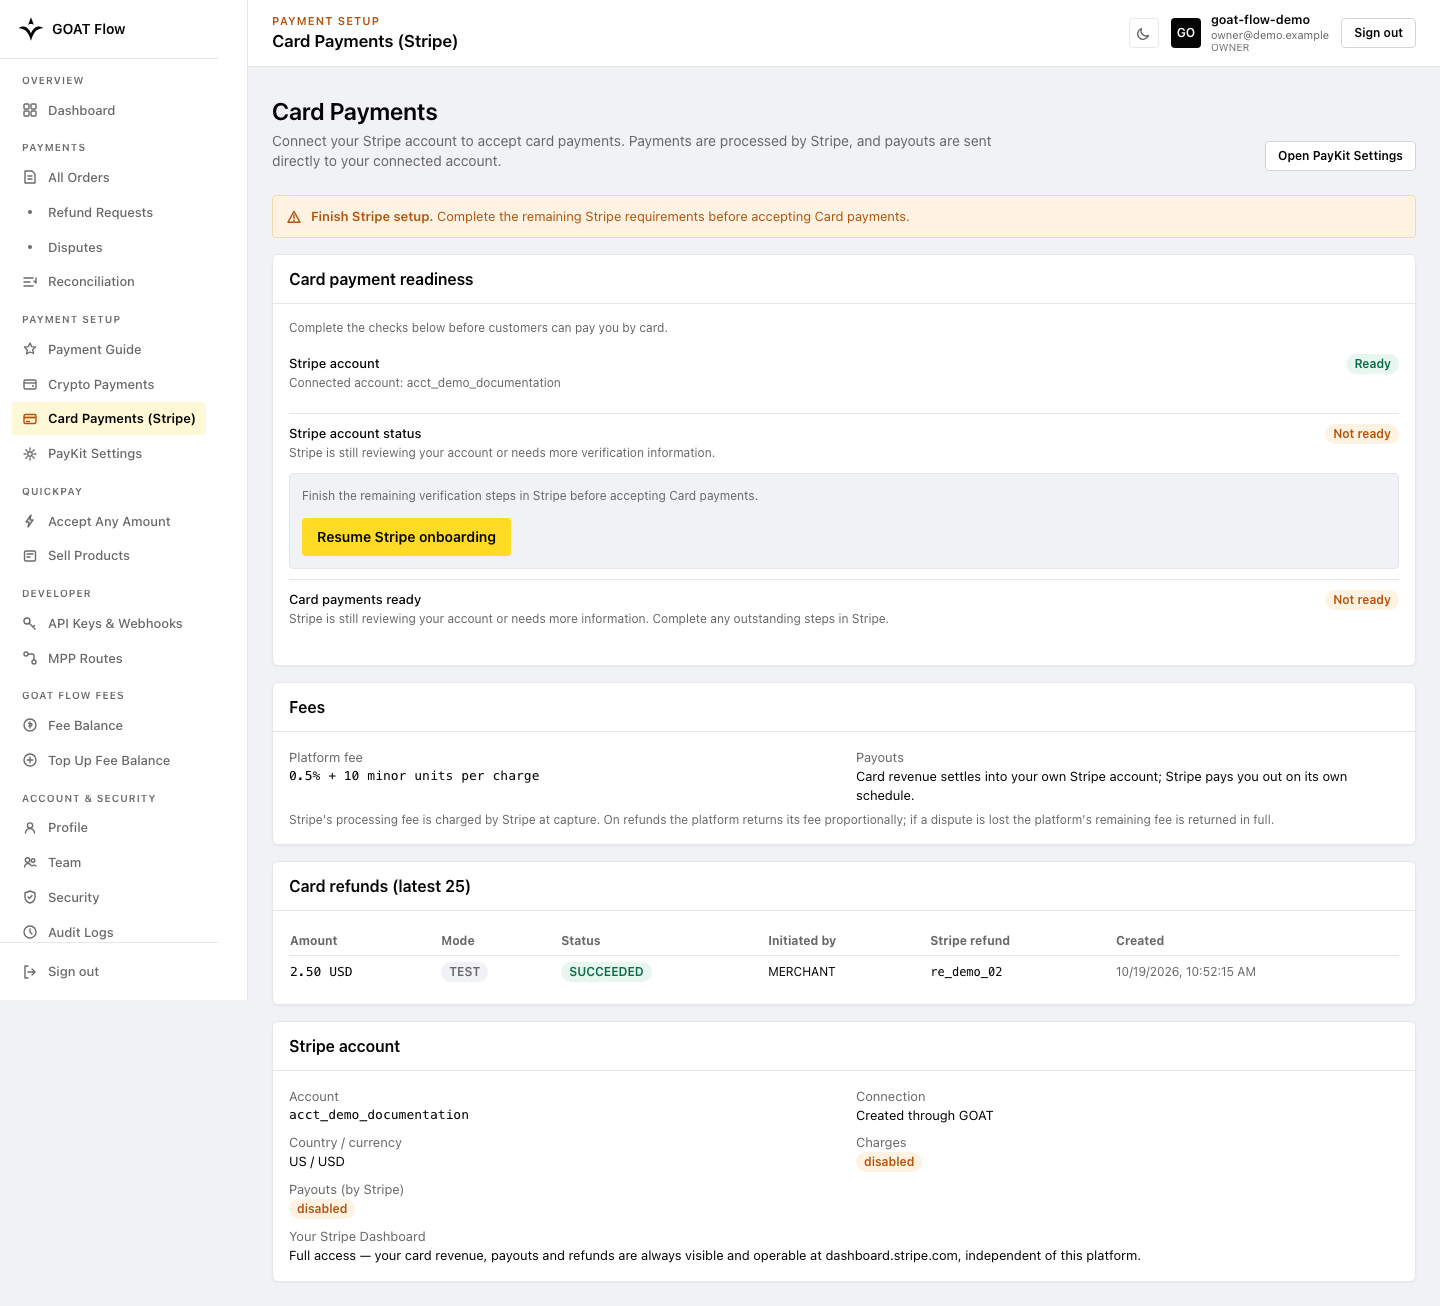Click Not ready badge for Card payments ready

[1361, 600]
